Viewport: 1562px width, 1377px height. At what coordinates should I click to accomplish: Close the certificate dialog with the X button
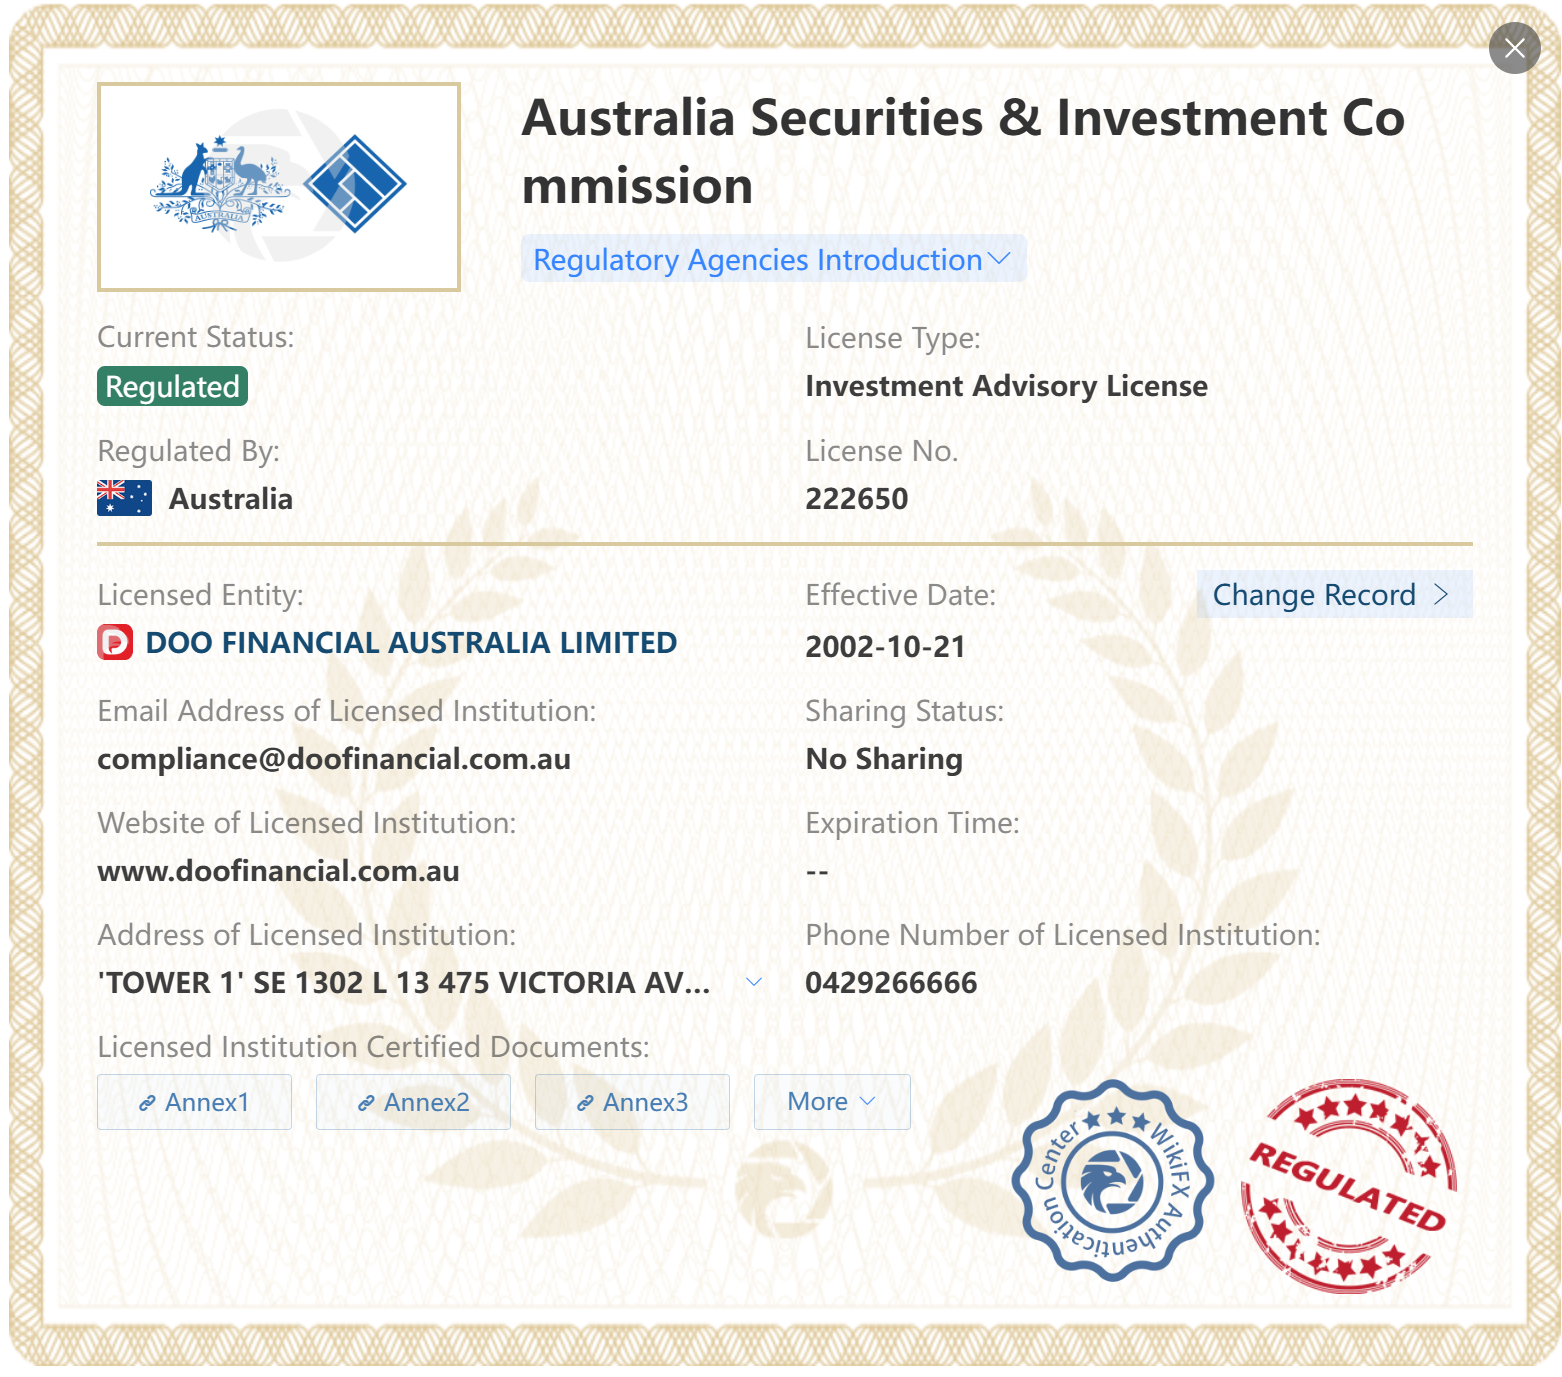coord(1514,48)
